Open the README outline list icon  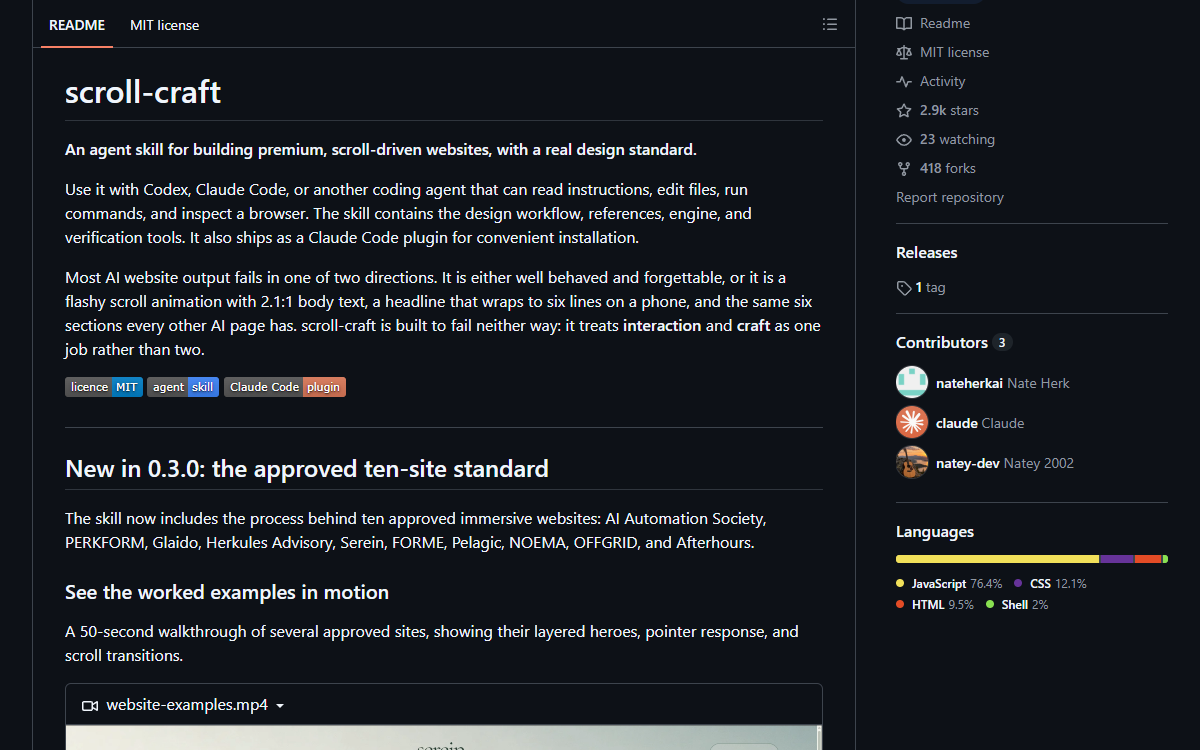tap(829, 25)
